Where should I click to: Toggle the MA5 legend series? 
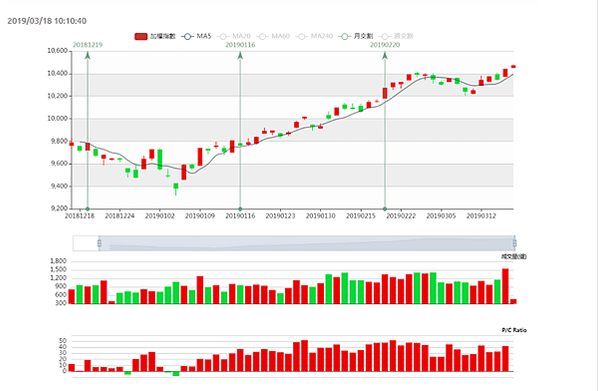point(196,36)
